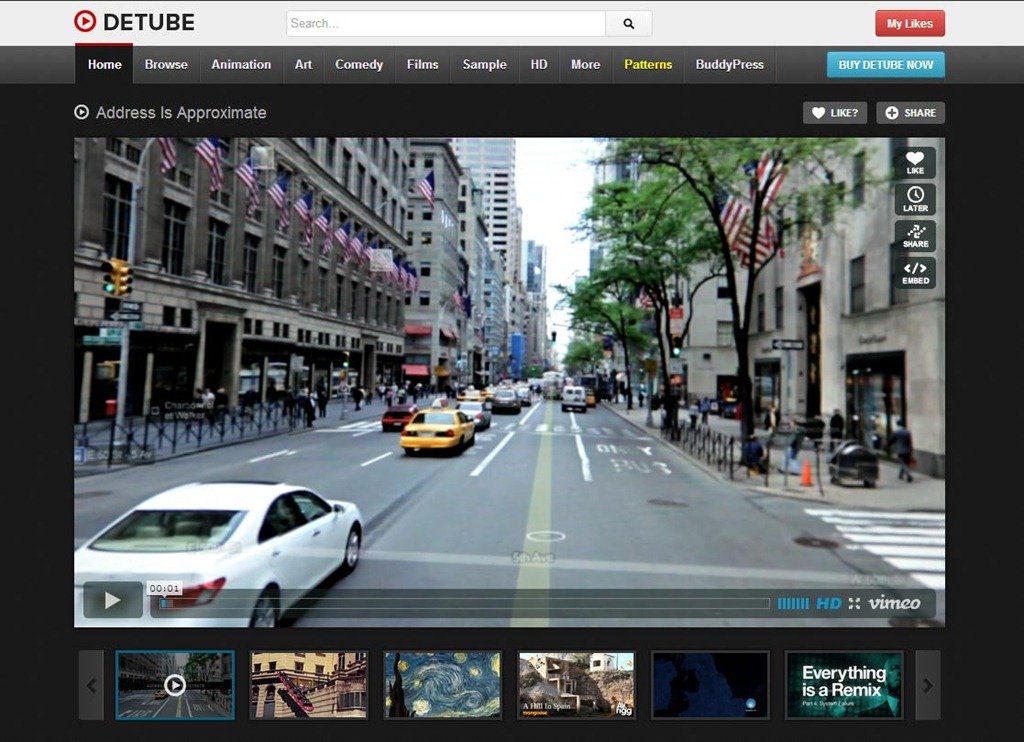Open the Films category
Viewport: 1024px width, 742px height.
pos(423,65)
